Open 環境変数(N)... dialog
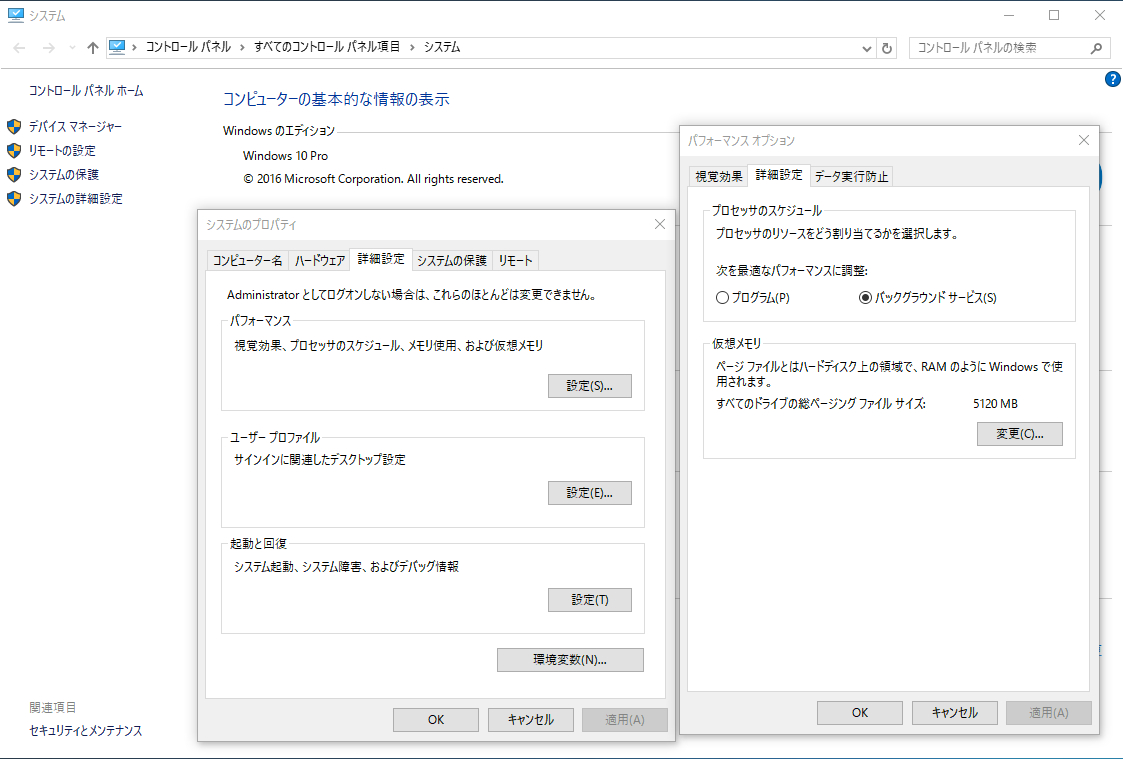The image size is (1123, 759). [570, 660]
